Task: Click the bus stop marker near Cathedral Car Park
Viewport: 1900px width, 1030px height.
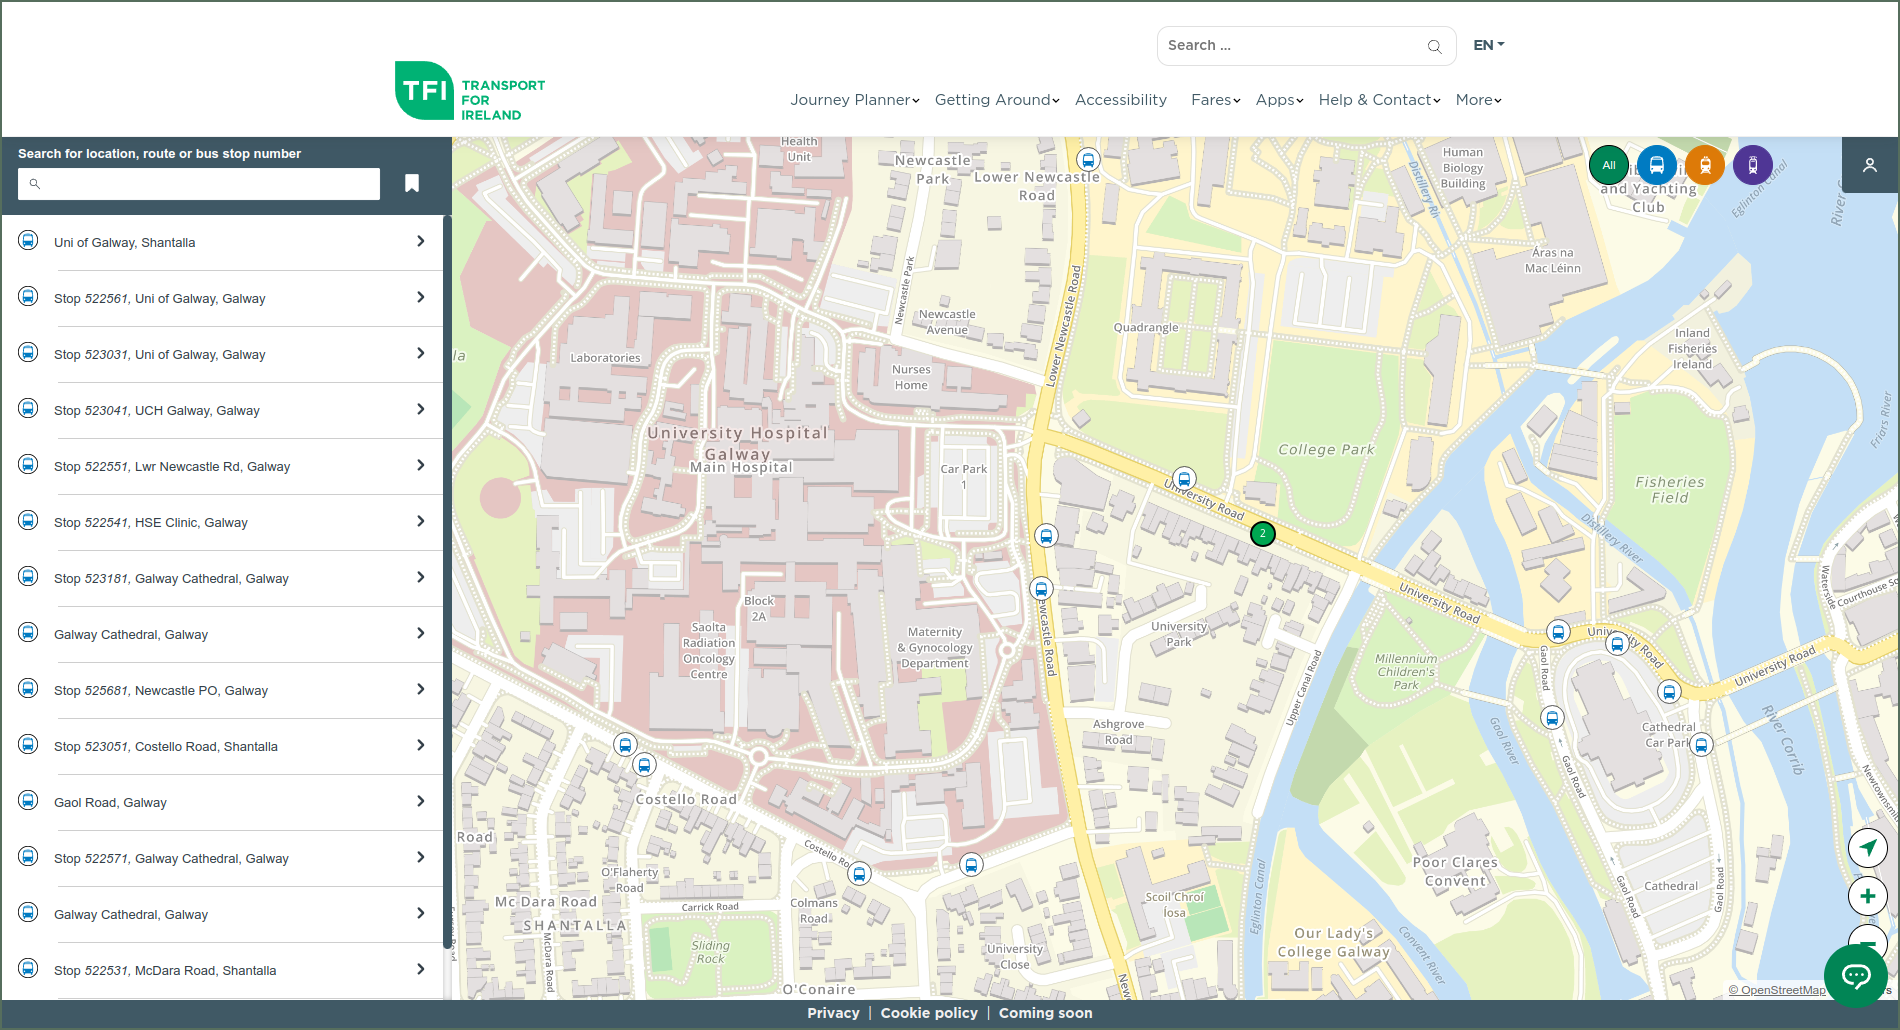Action: (x=1701, y=745)
